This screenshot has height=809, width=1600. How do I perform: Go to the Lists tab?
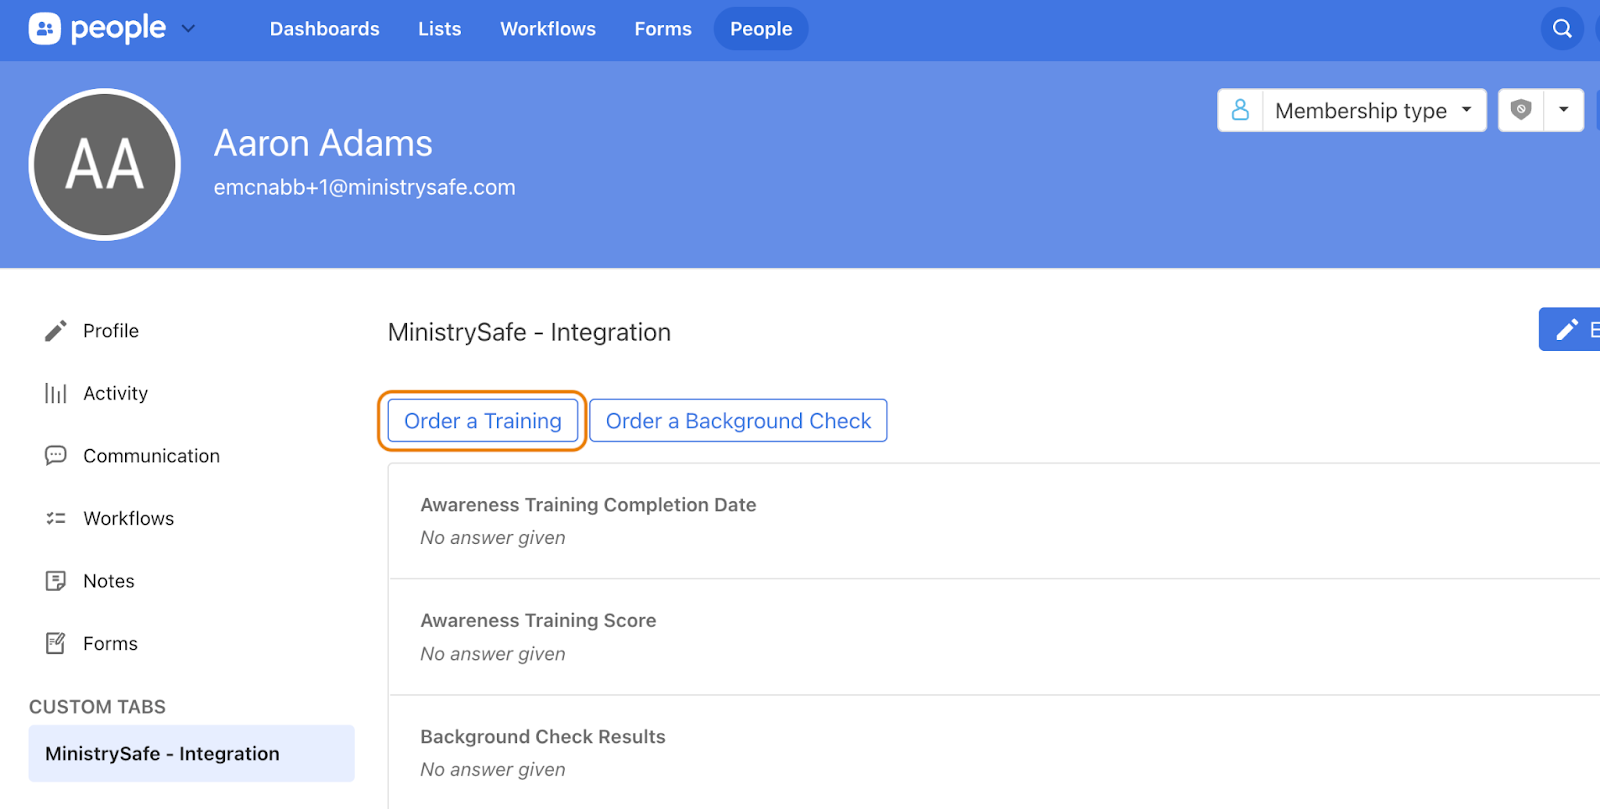[x=439, y=29]
